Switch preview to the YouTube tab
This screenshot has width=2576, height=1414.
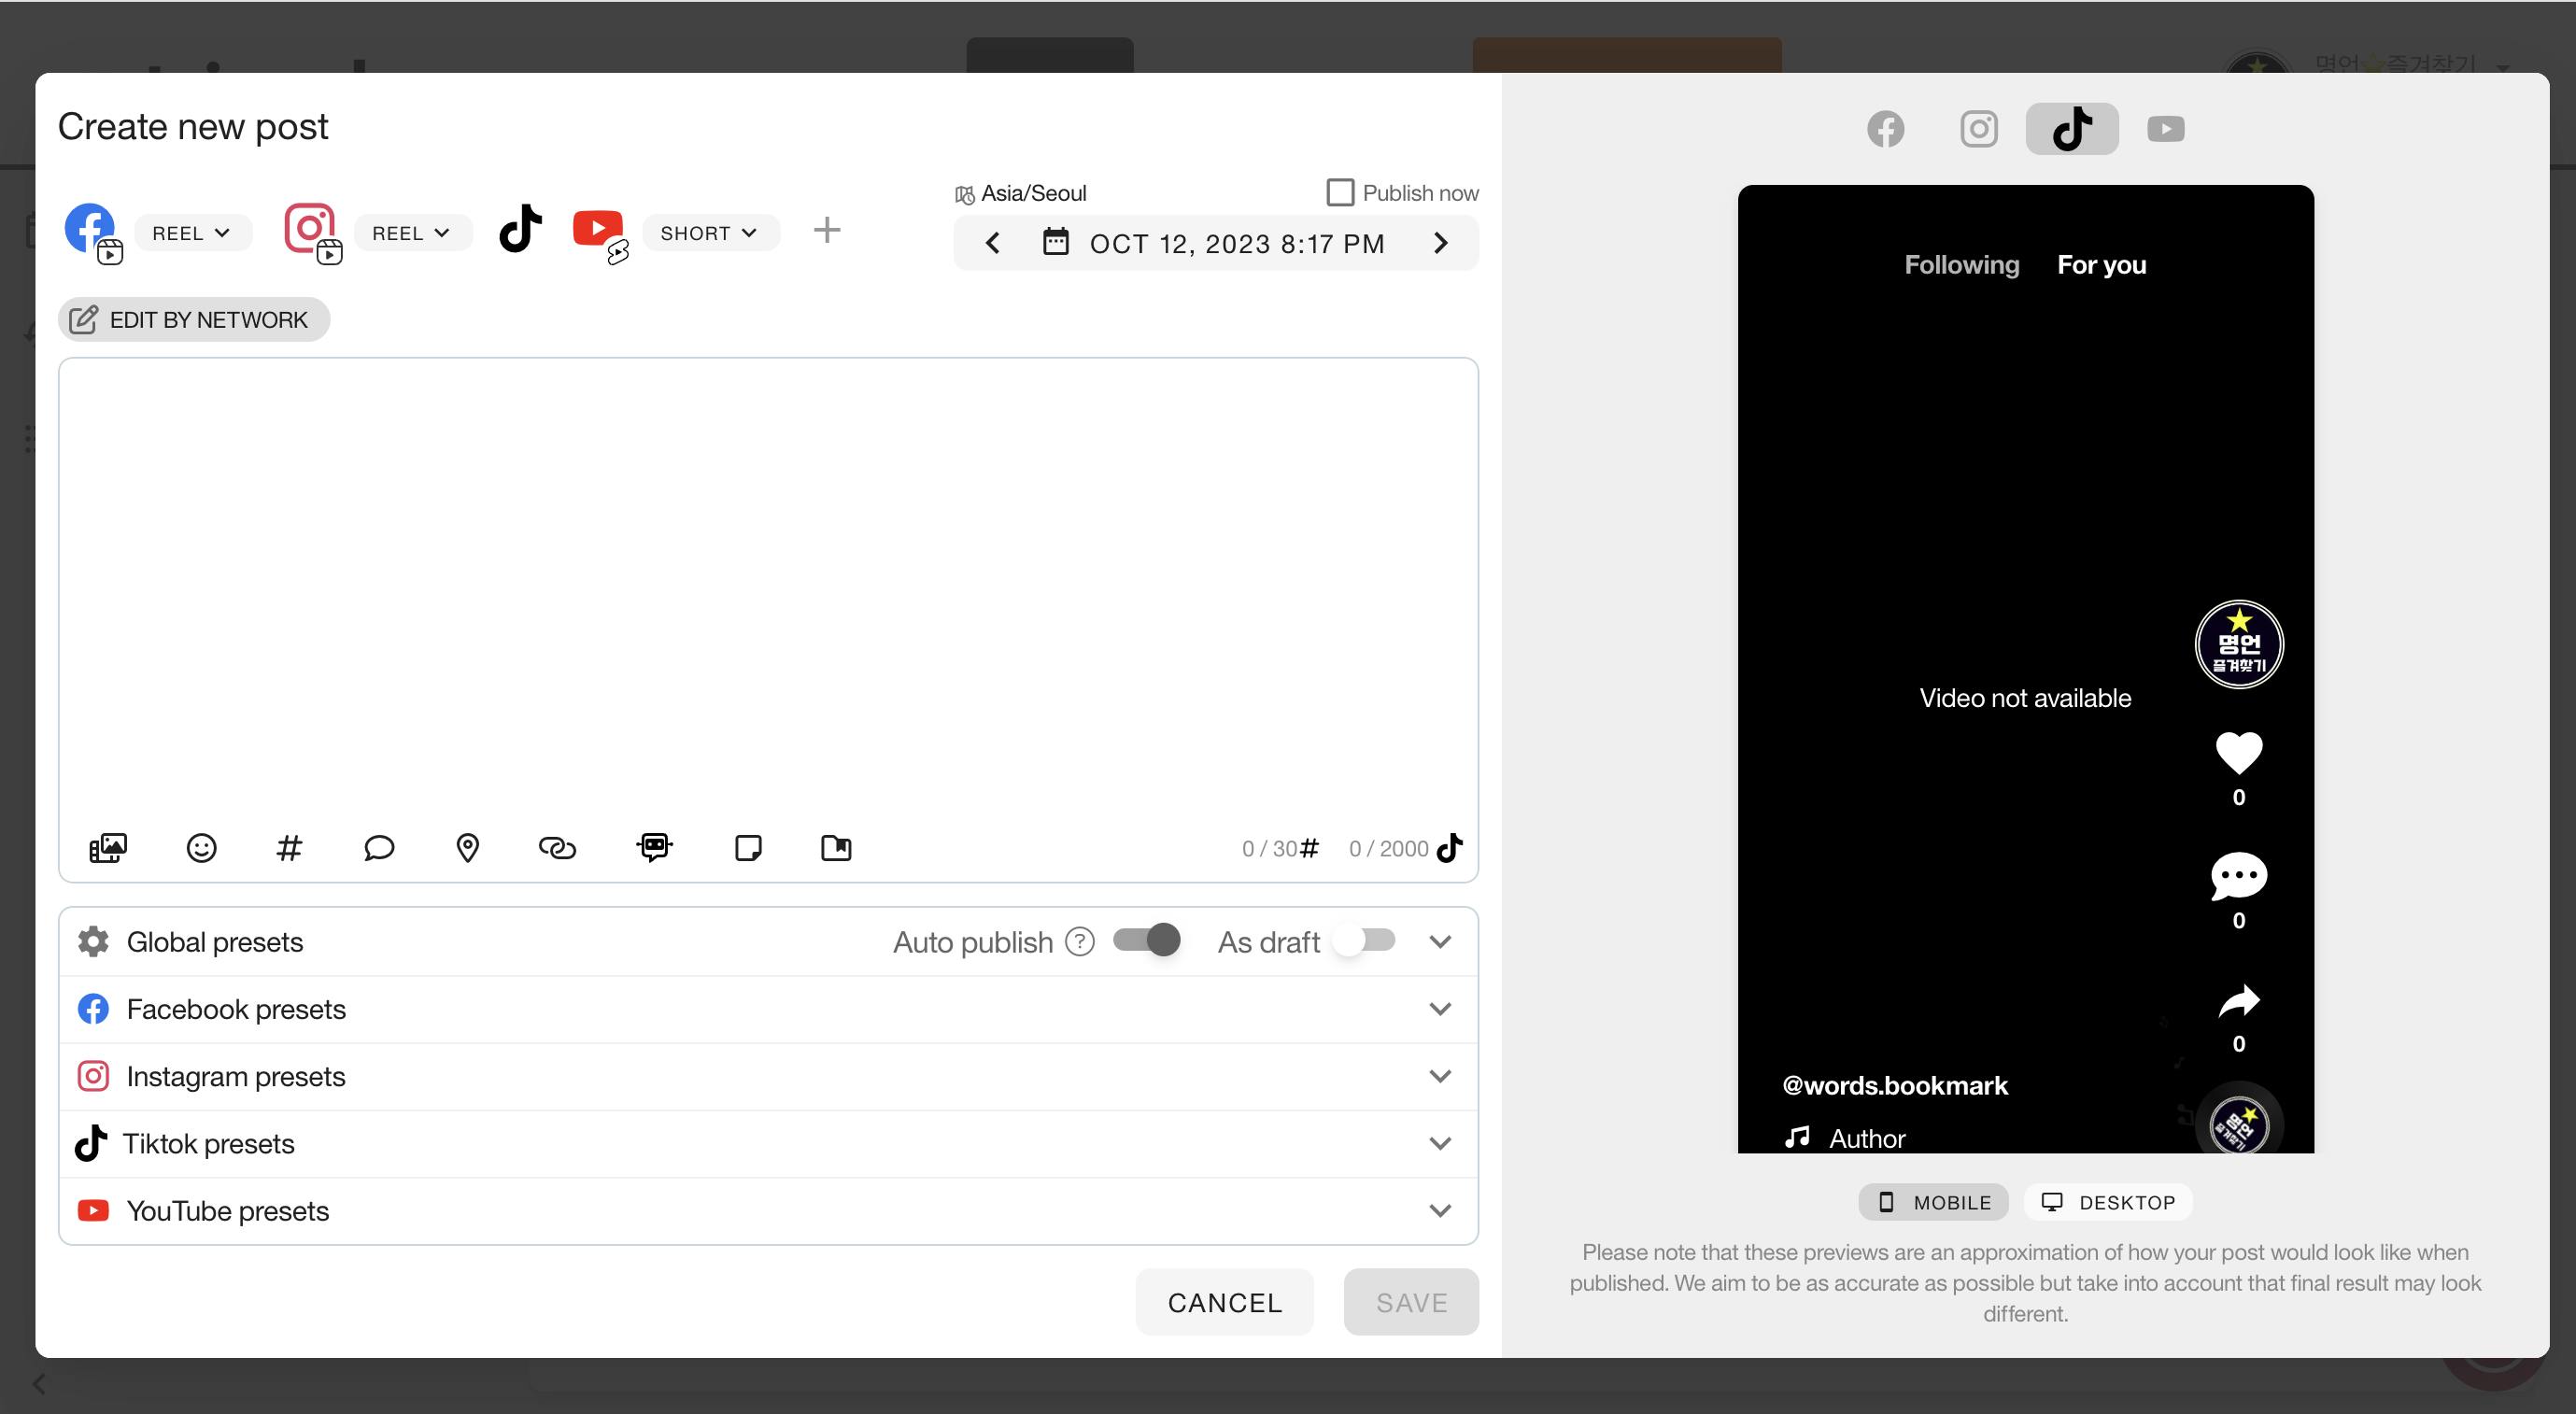point(2165,129)
